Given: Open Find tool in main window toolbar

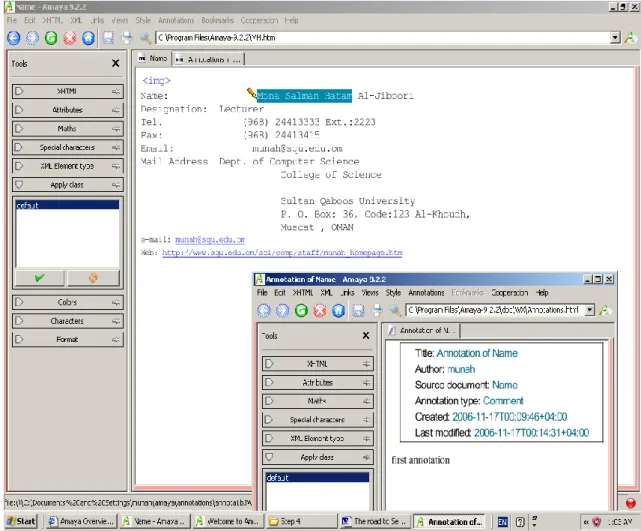Looking at the screenshot, I should tap(145, 38).
